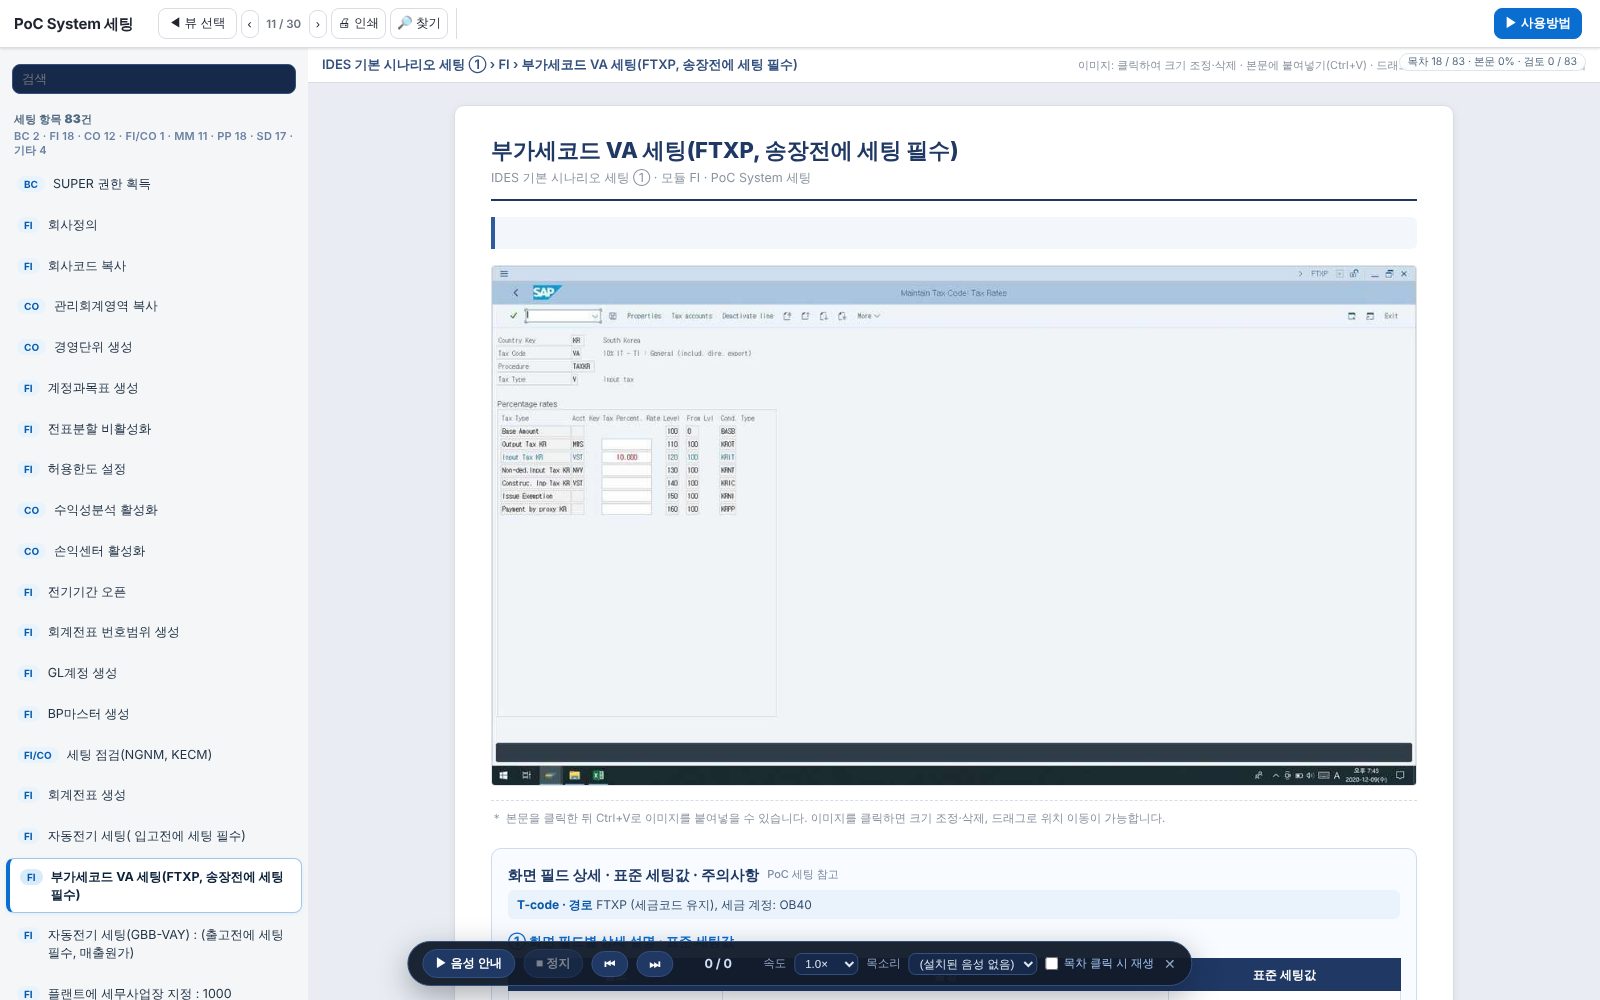Open the SAP command field dropdown
This screenshot has height=1000, width=1600.
[595, 316]
